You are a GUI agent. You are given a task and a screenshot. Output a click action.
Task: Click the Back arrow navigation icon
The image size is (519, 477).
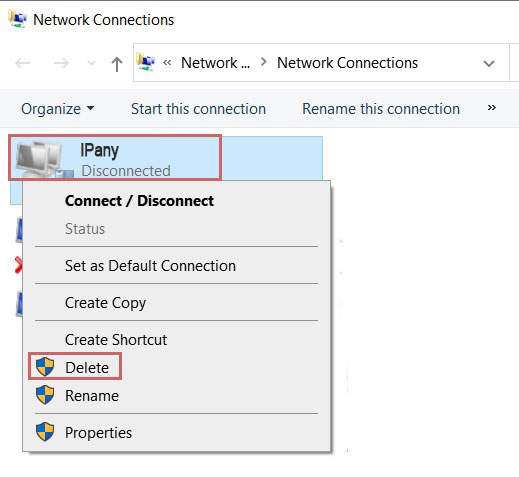23,63
